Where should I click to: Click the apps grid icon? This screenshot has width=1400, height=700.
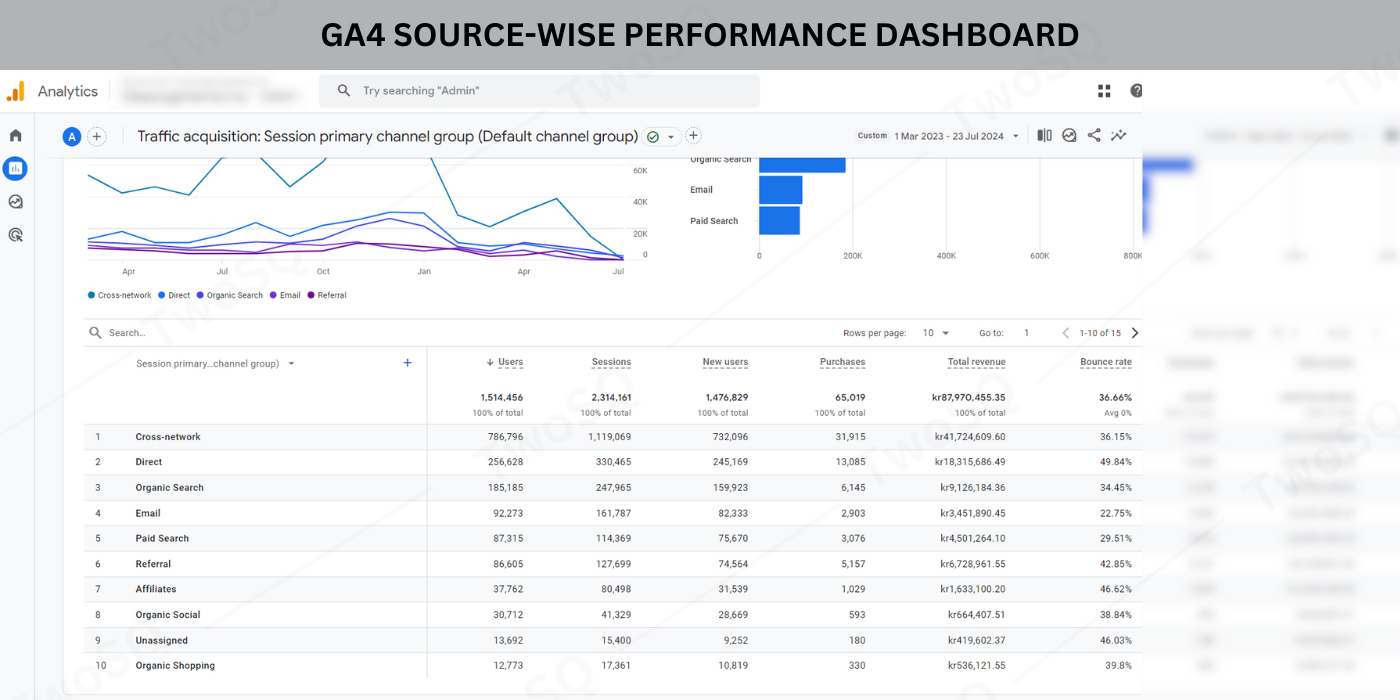tap(1104, 91)
